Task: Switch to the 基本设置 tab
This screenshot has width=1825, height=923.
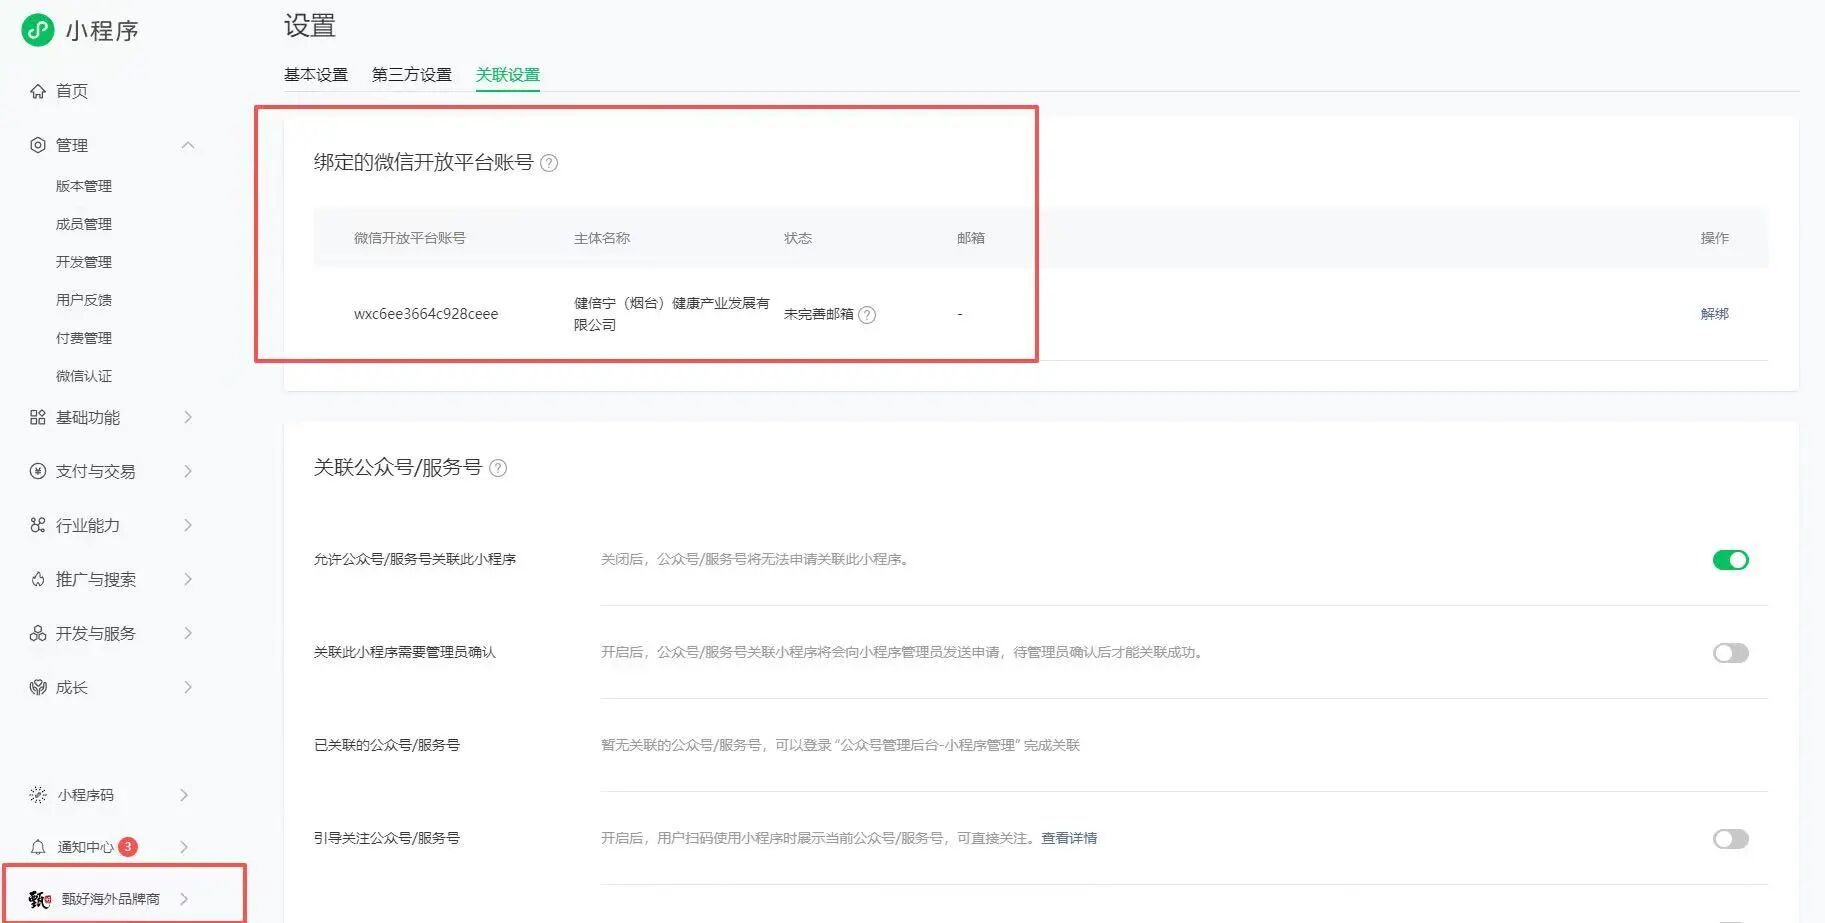Action: 316,75
